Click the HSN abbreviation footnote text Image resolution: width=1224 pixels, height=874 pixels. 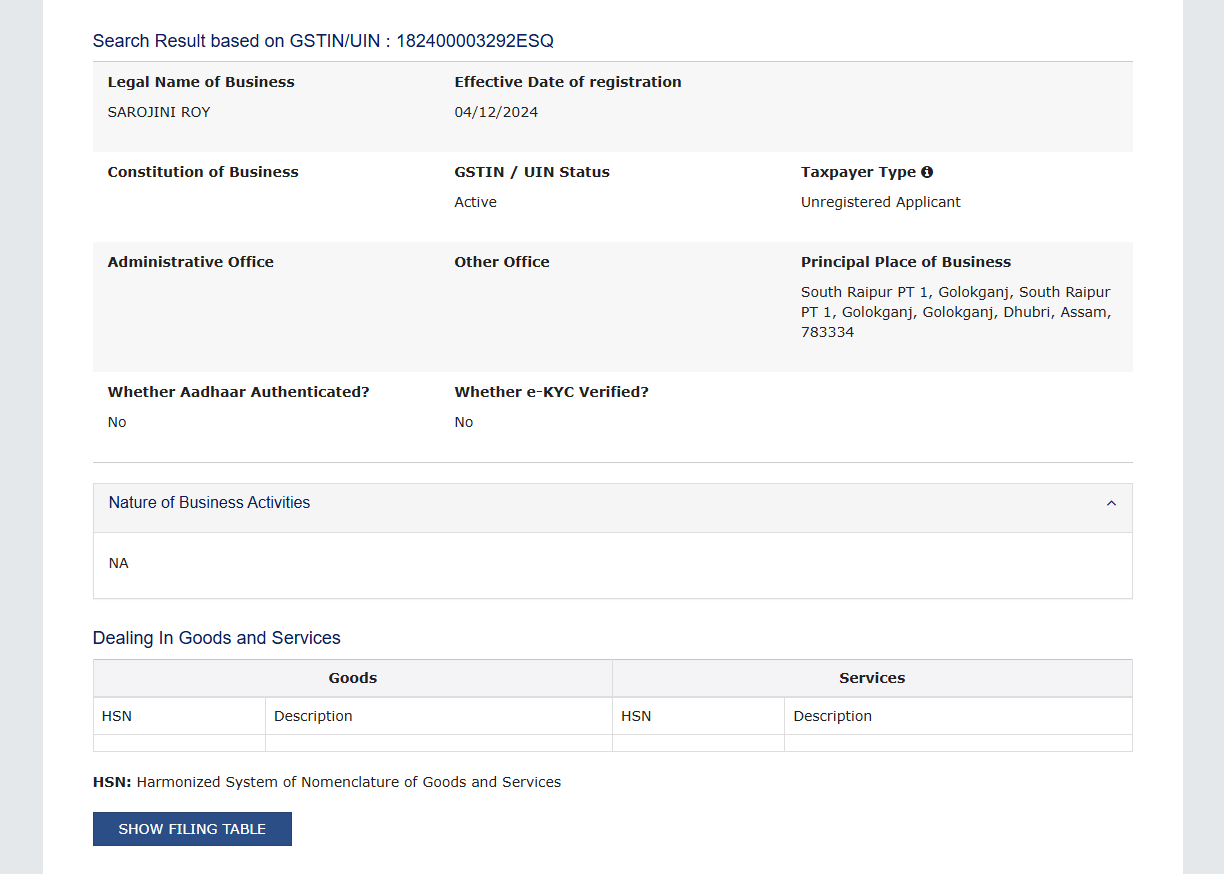[x=327, y=782]
